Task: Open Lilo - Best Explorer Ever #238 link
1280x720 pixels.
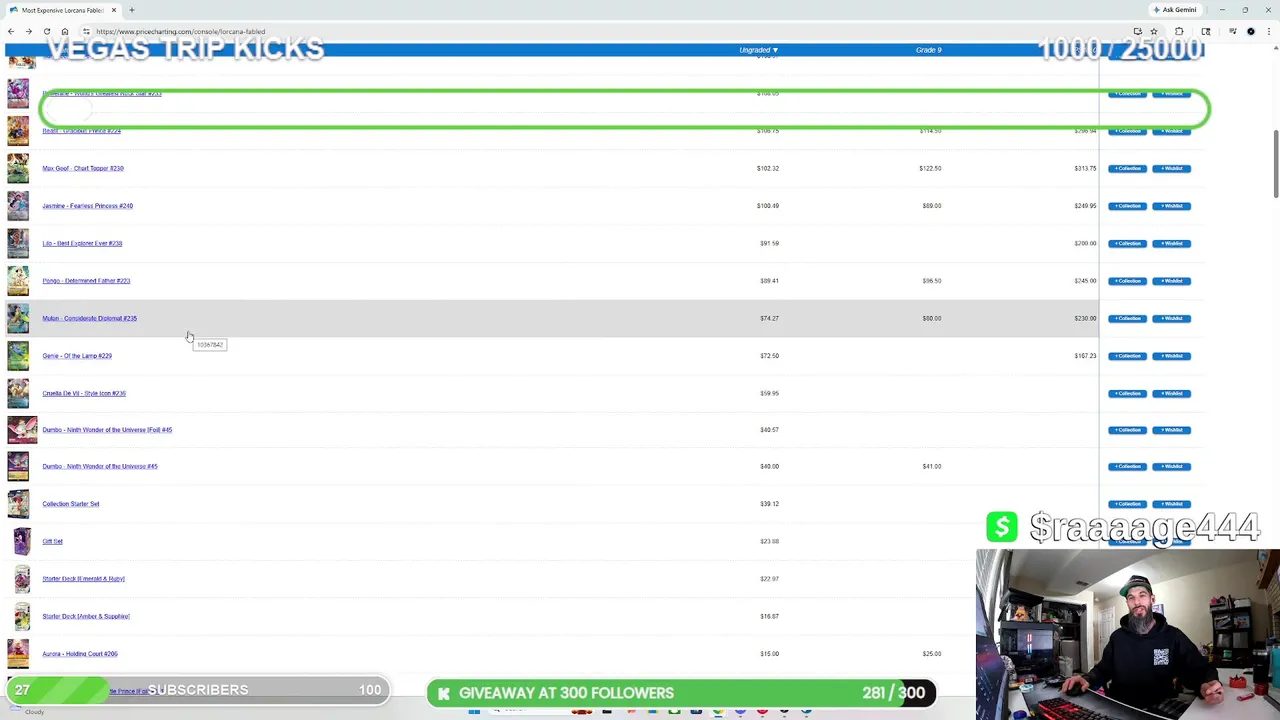Action: click(x=82, y=243)
